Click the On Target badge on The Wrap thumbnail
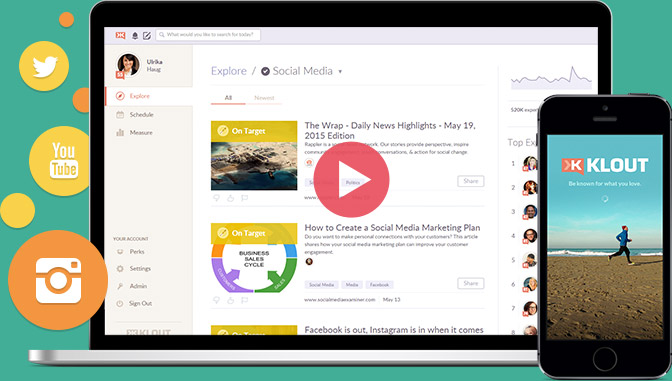Image resolution: width=672 pixels, height=381 pixels. click(x=254, y=131)
